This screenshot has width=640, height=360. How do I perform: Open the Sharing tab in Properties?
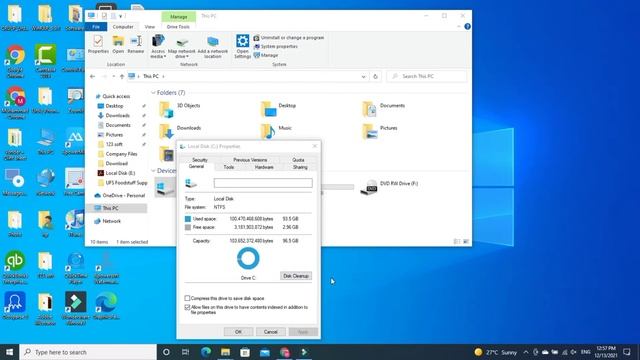tap(300, 167)
